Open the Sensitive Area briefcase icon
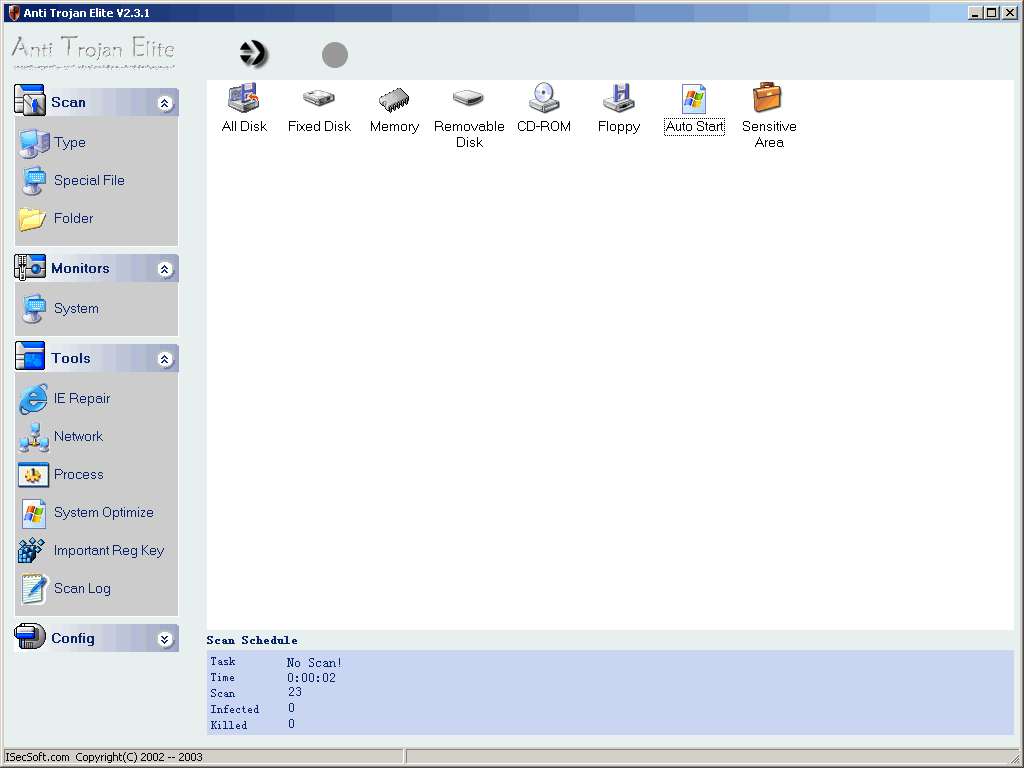 [x=768, y=99]
